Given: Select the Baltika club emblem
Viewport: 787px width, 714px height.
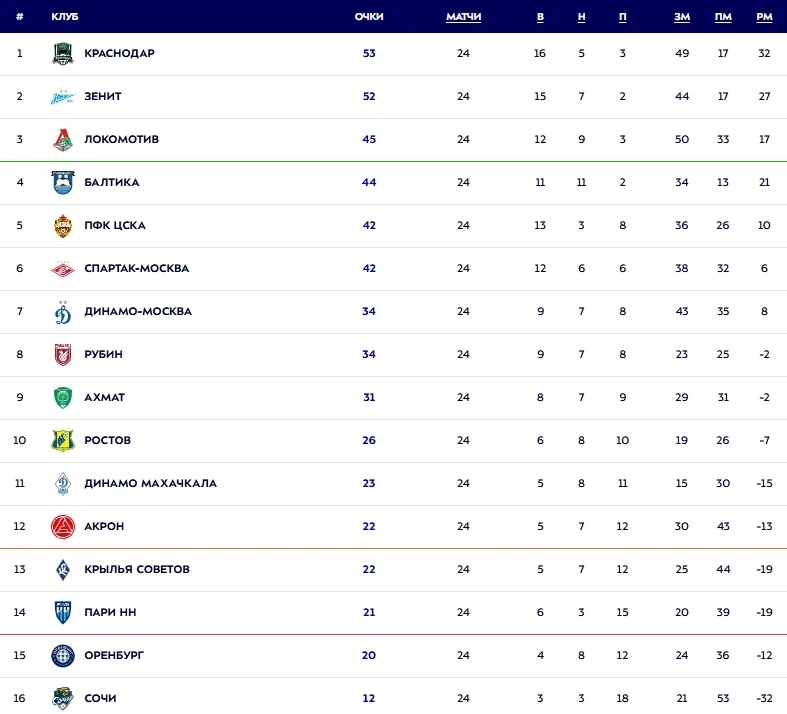Looking at the screenshot, I should click(x=63, y=182).
